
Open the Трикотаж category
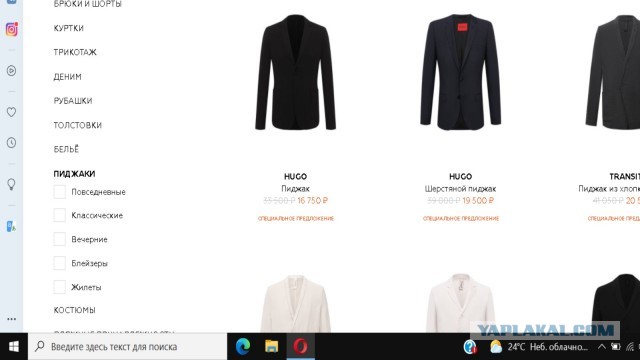pyautogui.click(x=75, y=52)
